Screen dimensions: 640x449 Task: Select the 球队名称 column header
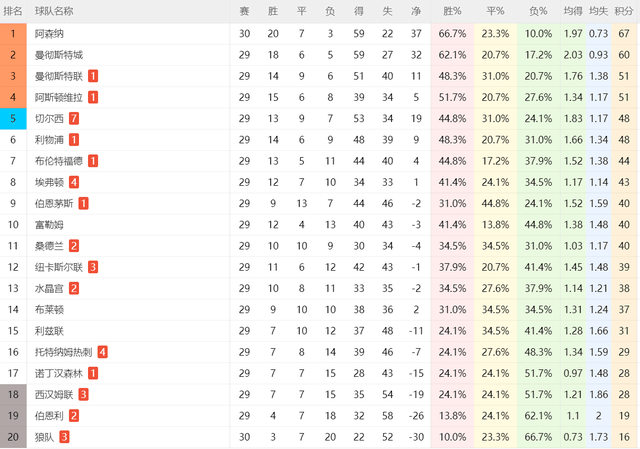coord(54,11)
